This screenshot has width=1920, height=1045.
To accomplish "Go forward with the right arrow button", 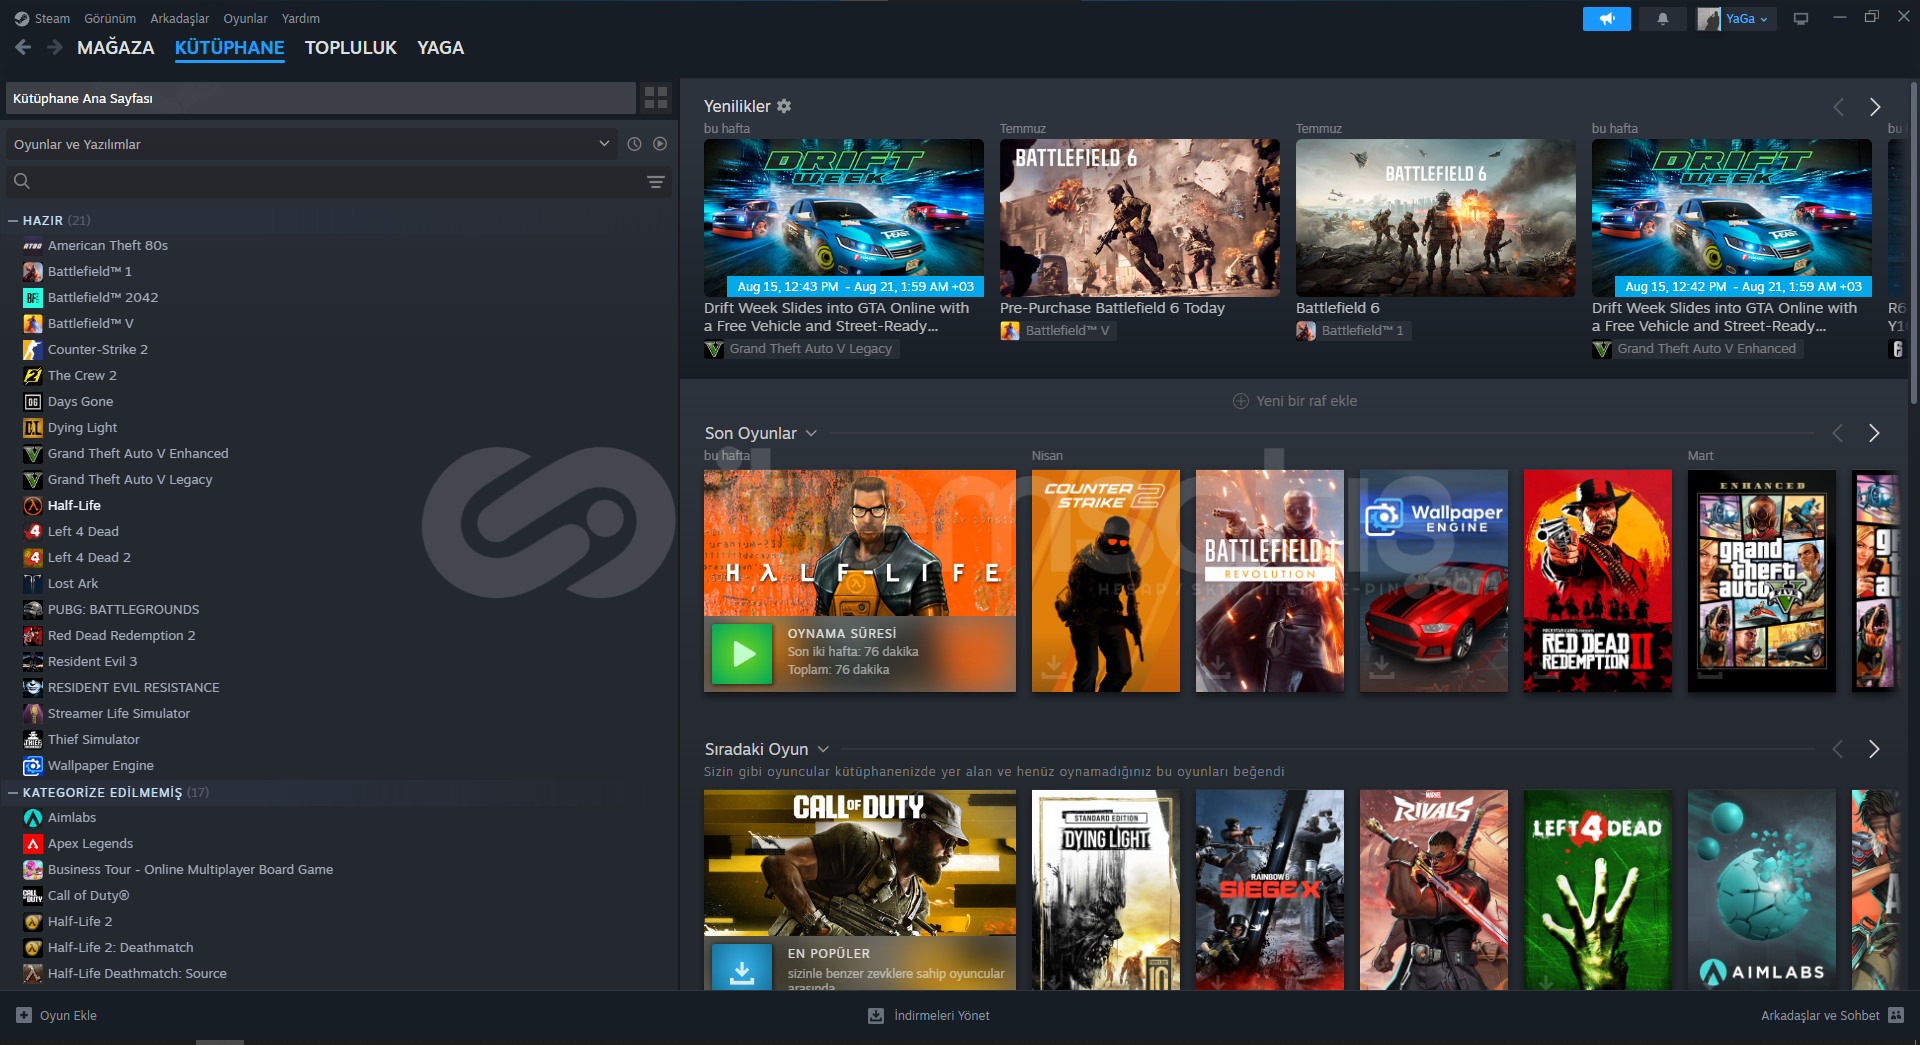I will [55, 47].
